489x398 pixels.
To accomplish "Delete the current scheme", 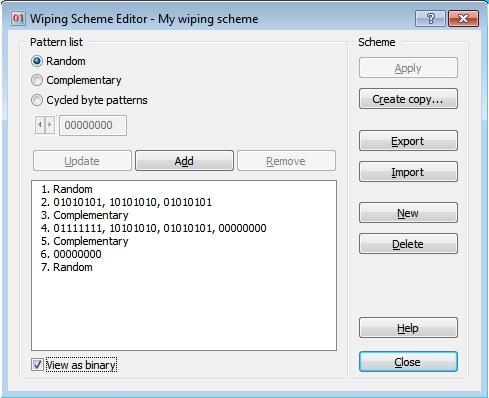I will (408, 244).
